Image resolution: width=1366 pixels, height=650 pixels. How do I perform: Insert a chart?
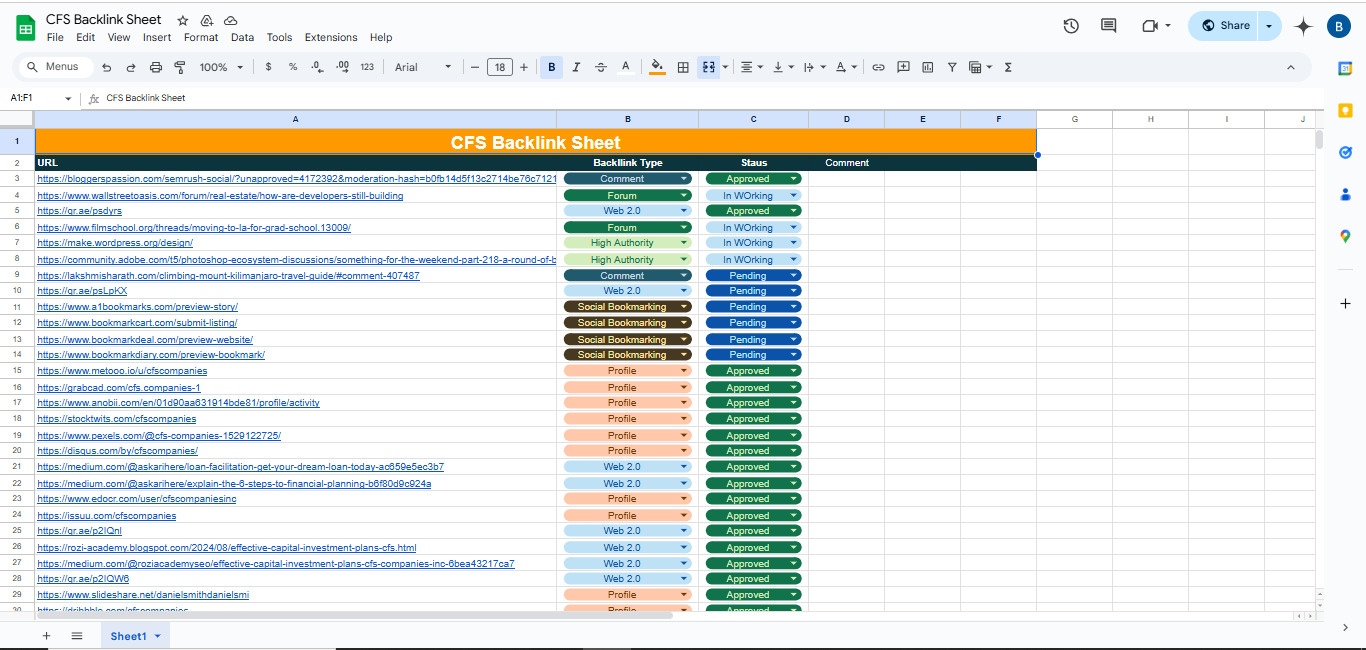click(x=927, y=67)
